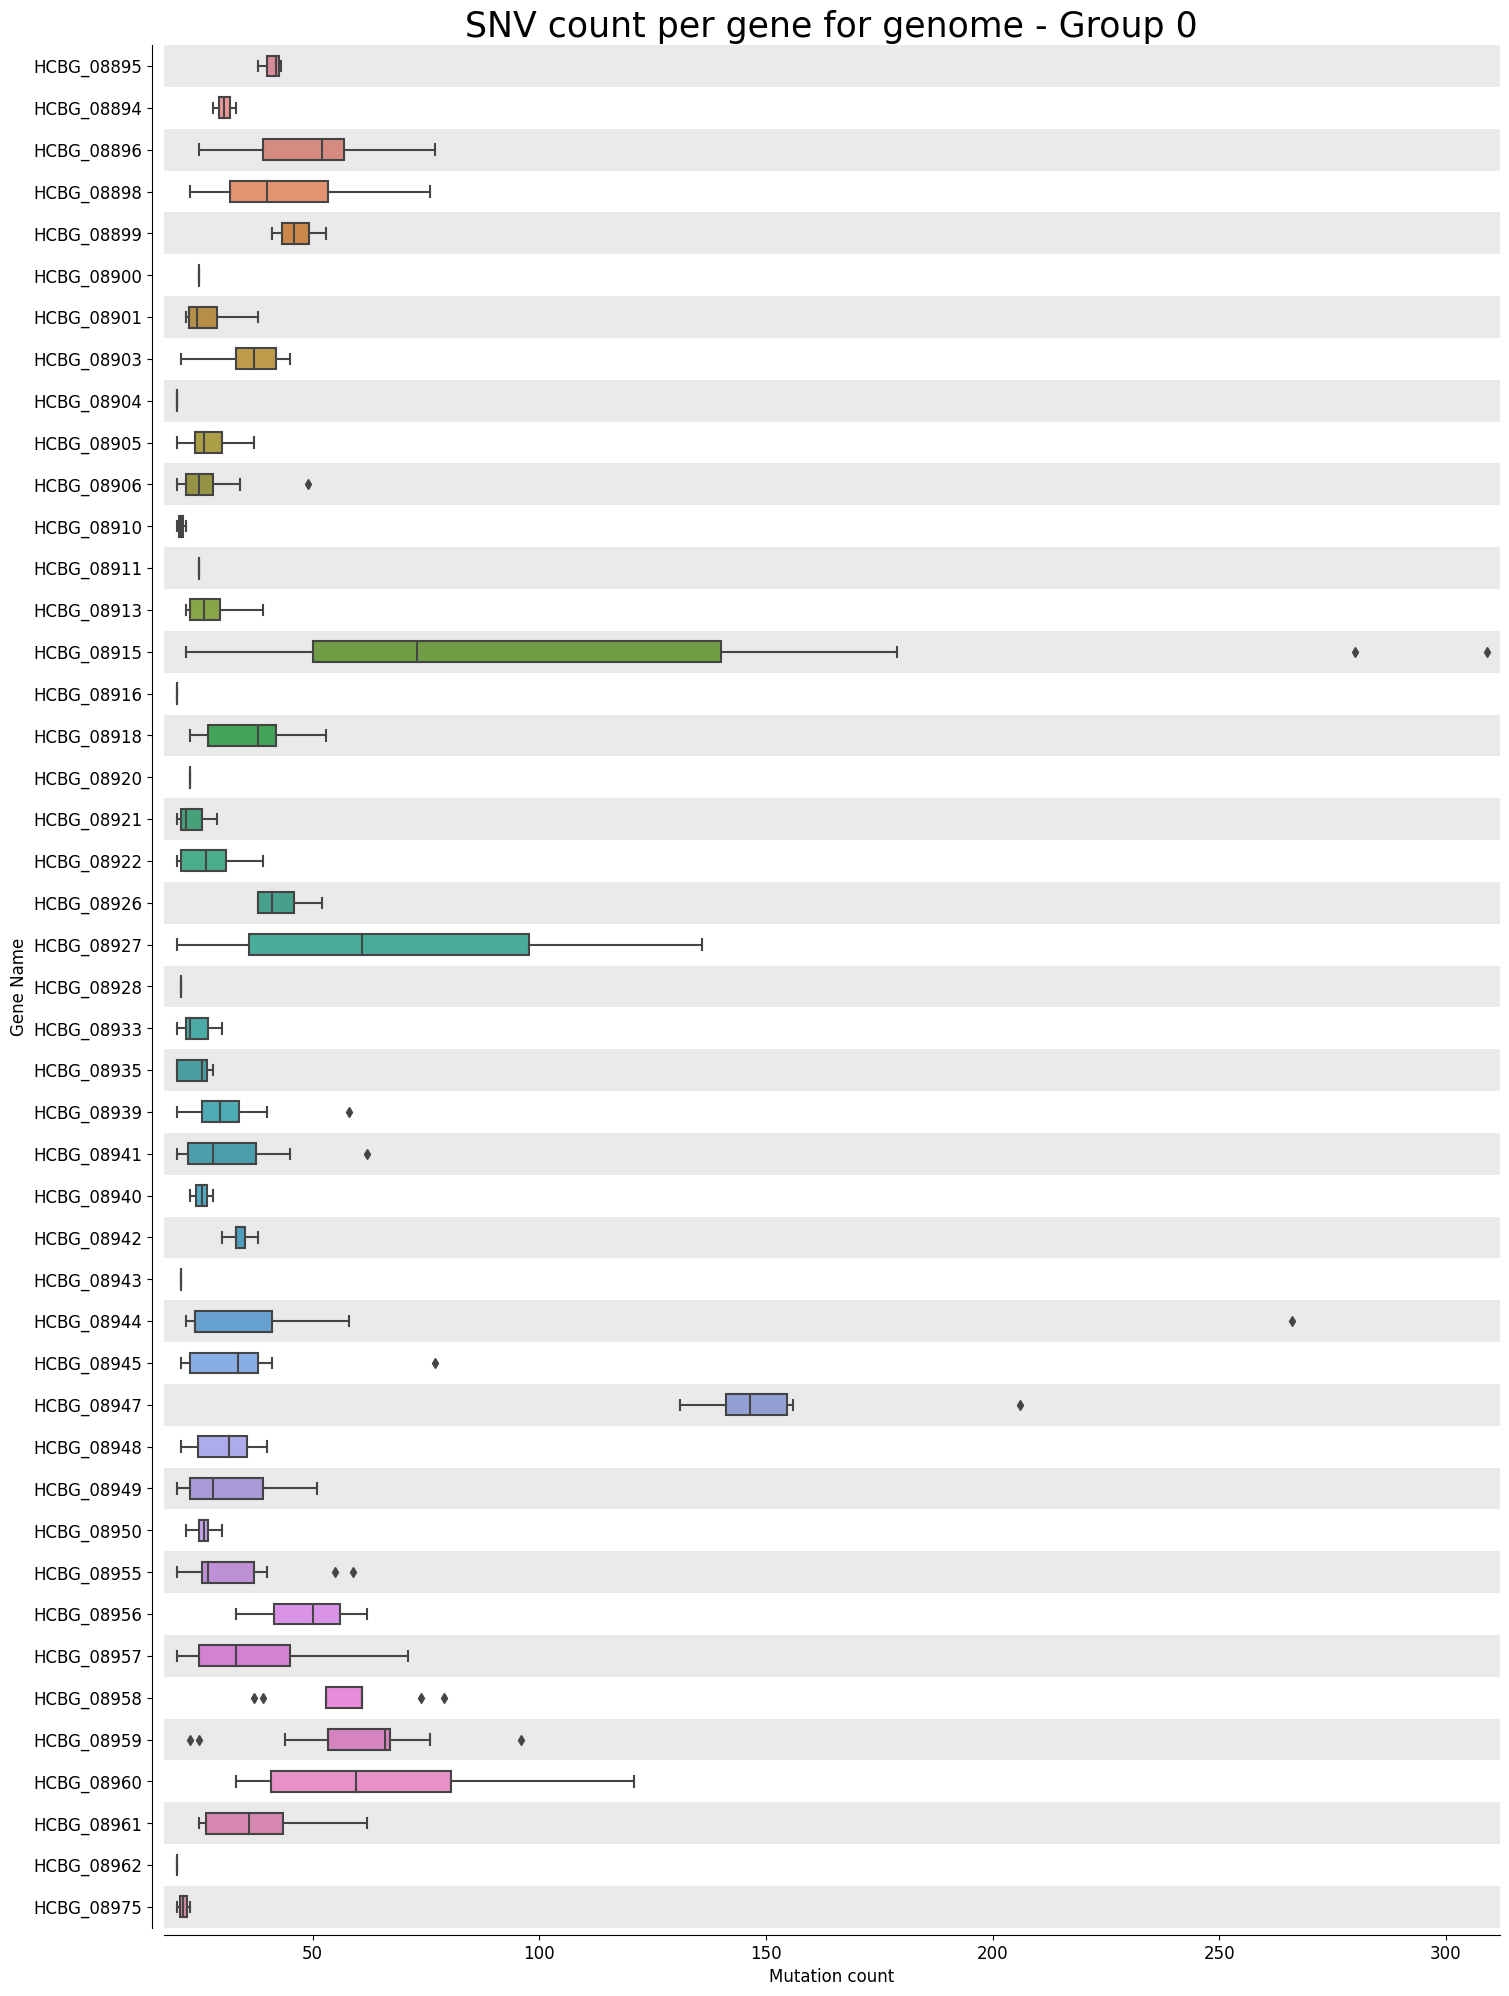Select the HCBG_08960 pink box
The height and width of the screenshot is (1996, 1509).
point(361,1782)
